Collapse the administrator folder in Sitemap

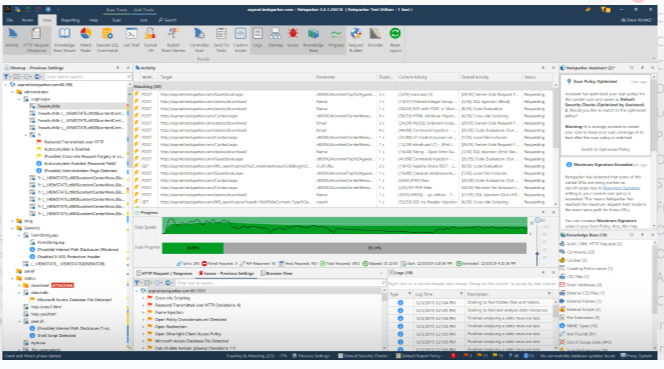point(12,92)
